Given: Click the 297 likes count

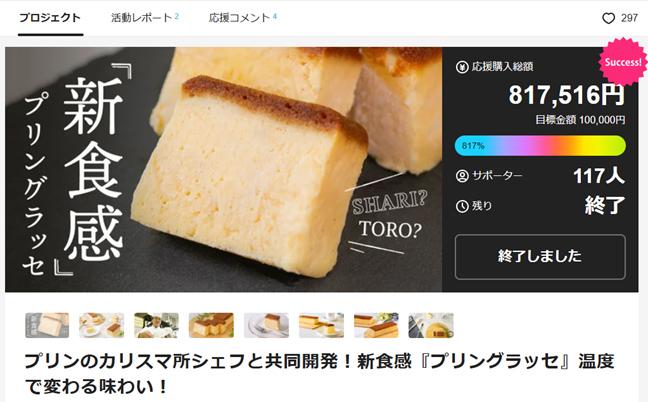Looking at the screenshot, I should click(x=629, y=18).
